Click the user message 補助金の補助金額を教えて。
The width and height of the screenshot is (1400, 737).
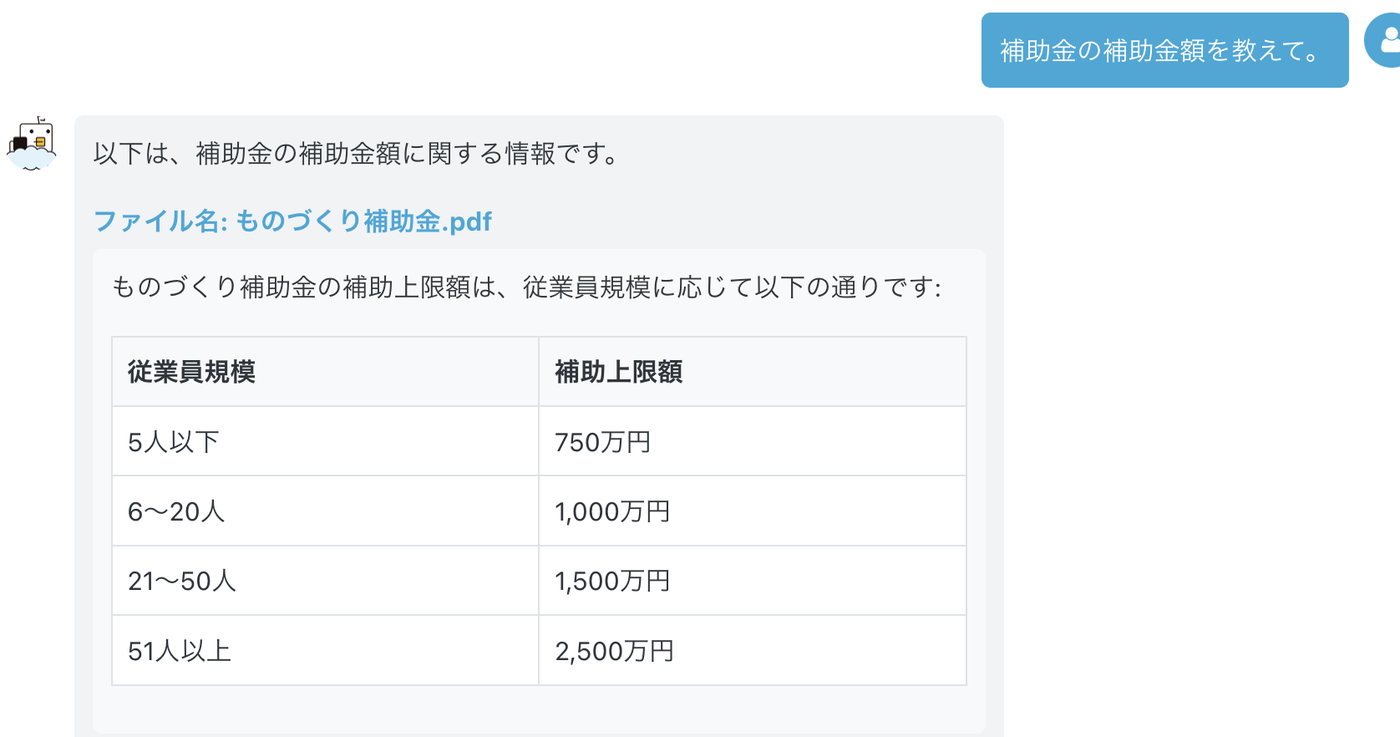(x=1164, y=50)
